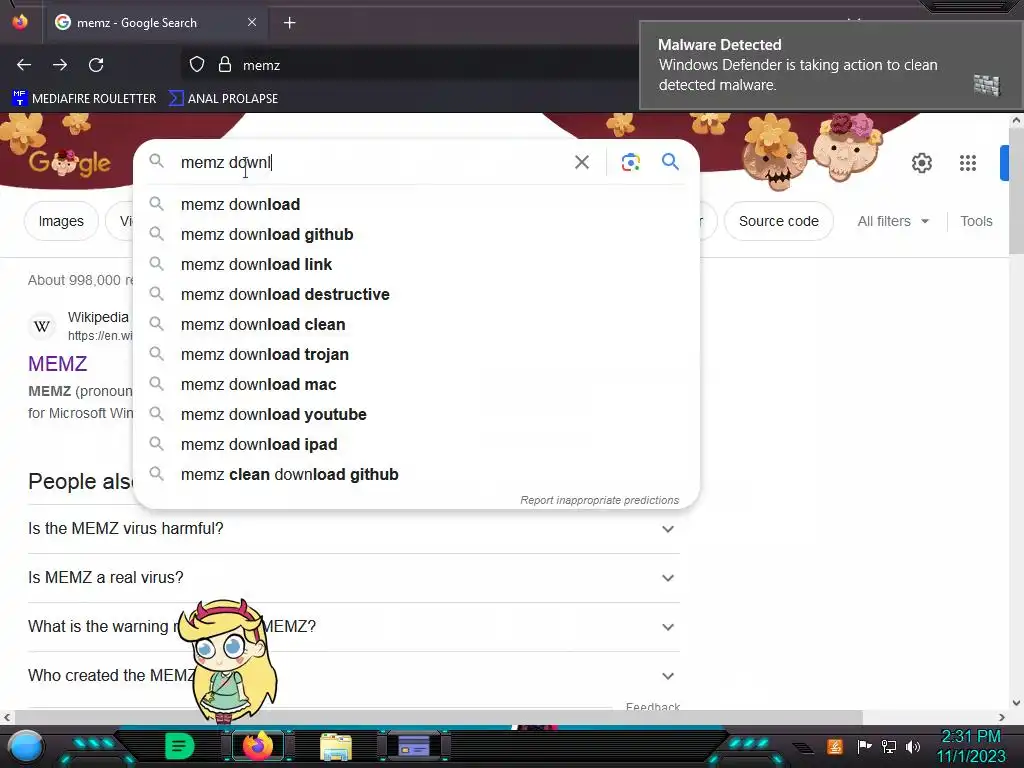Clear the search box with the X icon
The width and height of the screenshot is (1024, 768).
tap(581, 162)
